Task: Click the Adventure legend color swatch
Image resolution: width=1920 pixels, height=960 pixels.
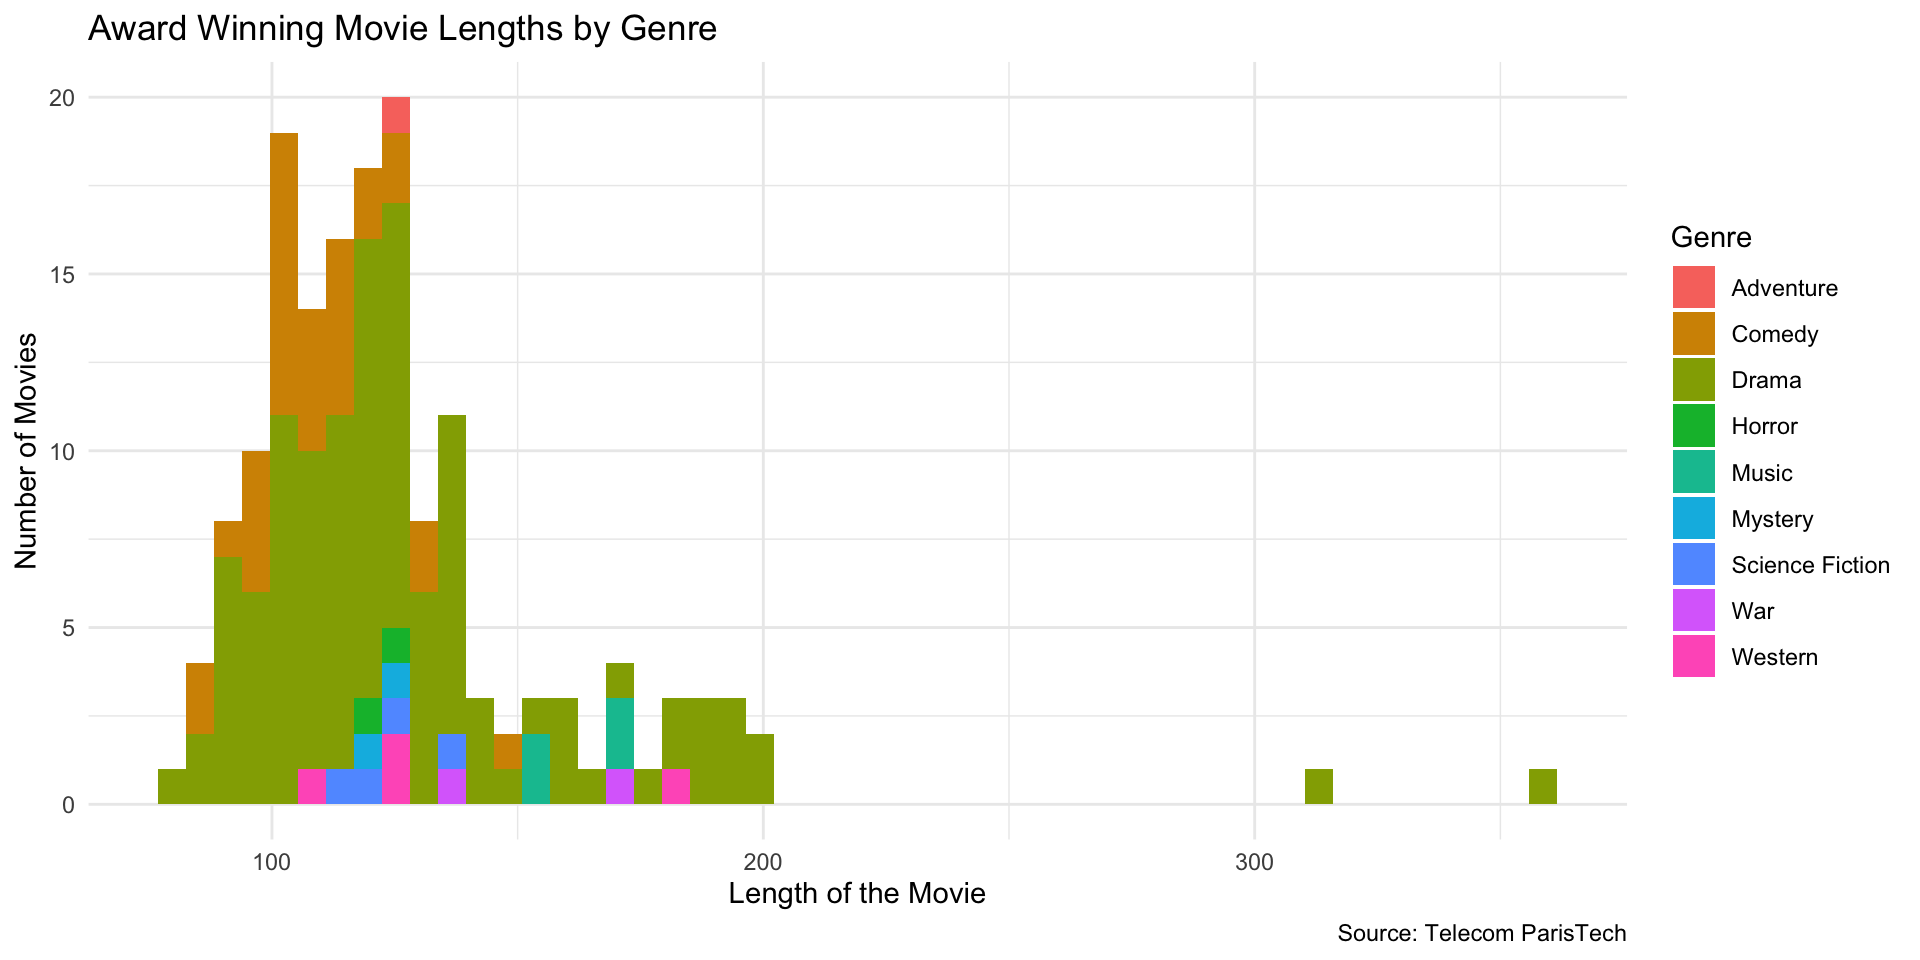Action: (x=1693, y=288)
